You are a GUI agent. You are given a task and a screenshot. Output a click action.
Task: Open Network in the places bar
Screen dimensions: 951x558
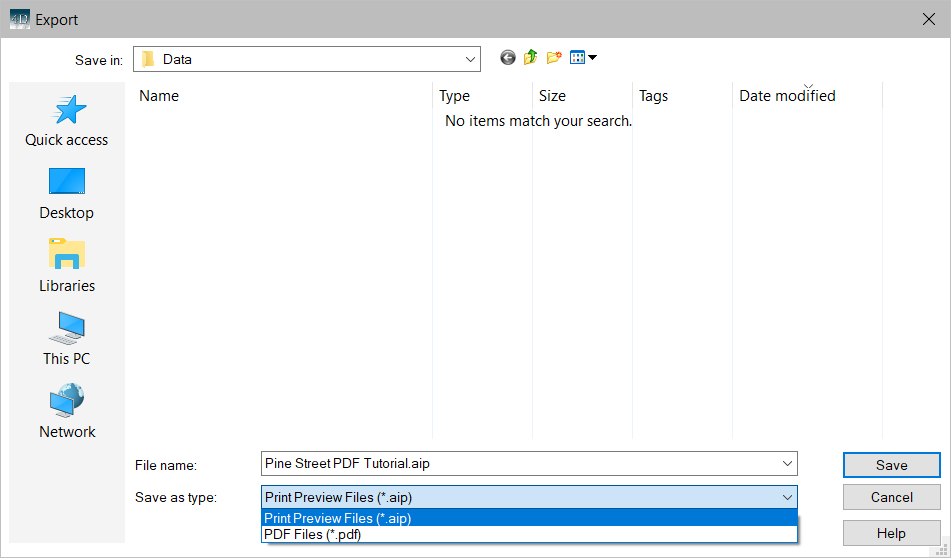click(67, 413)
